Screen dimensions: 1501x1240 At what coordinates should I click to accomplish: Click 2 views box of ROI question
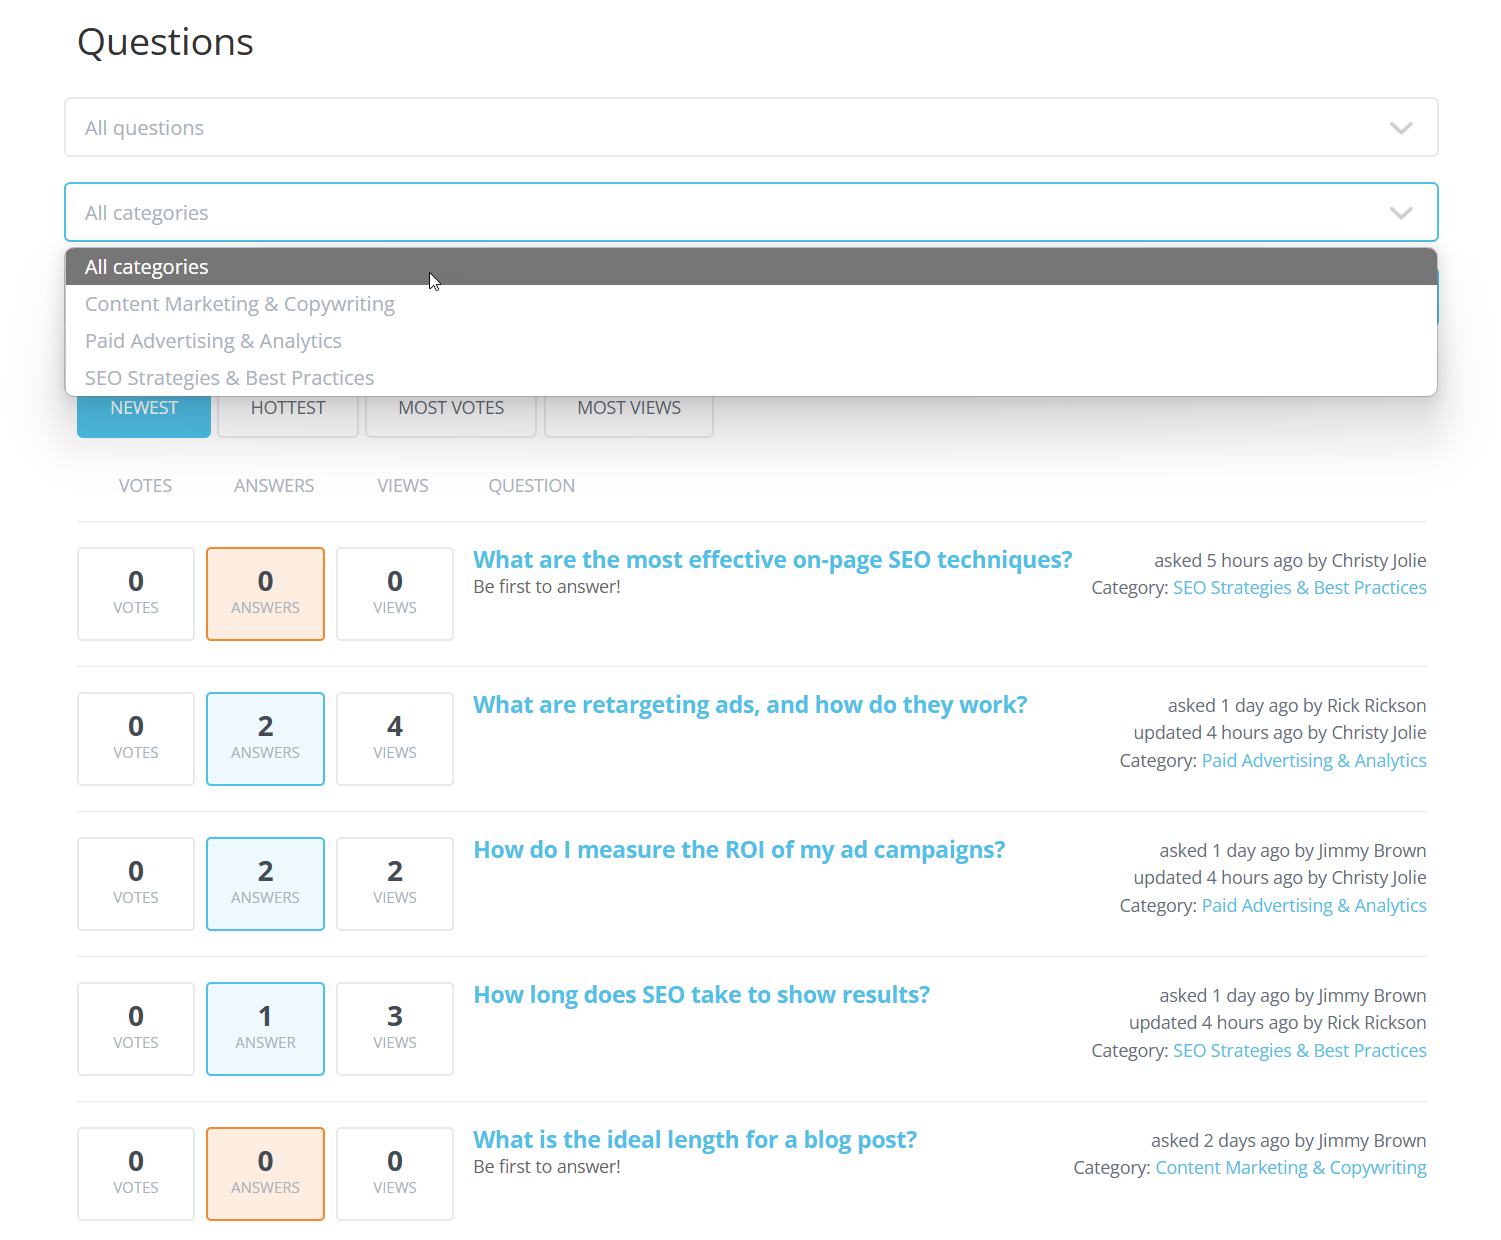tap(395, 884)
